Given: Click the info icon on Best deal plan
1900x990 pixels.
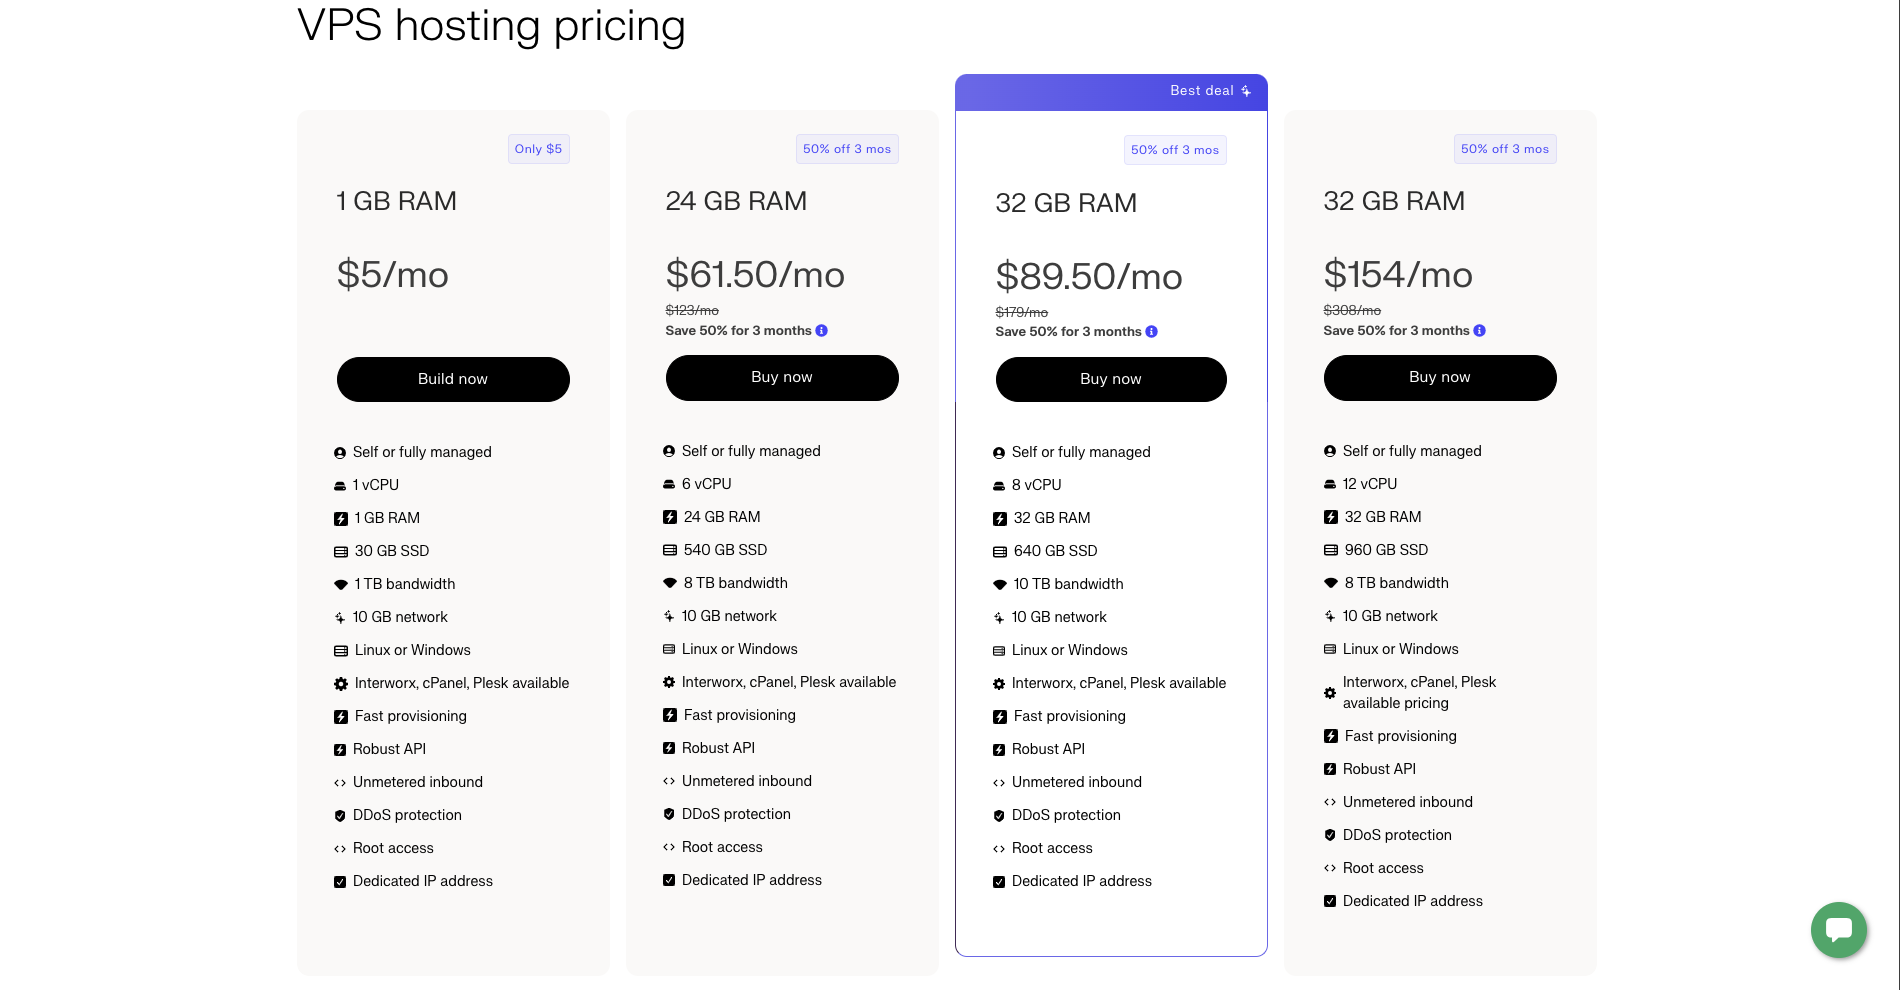Looking at the screenshot, I should (x=1151, y=332).
